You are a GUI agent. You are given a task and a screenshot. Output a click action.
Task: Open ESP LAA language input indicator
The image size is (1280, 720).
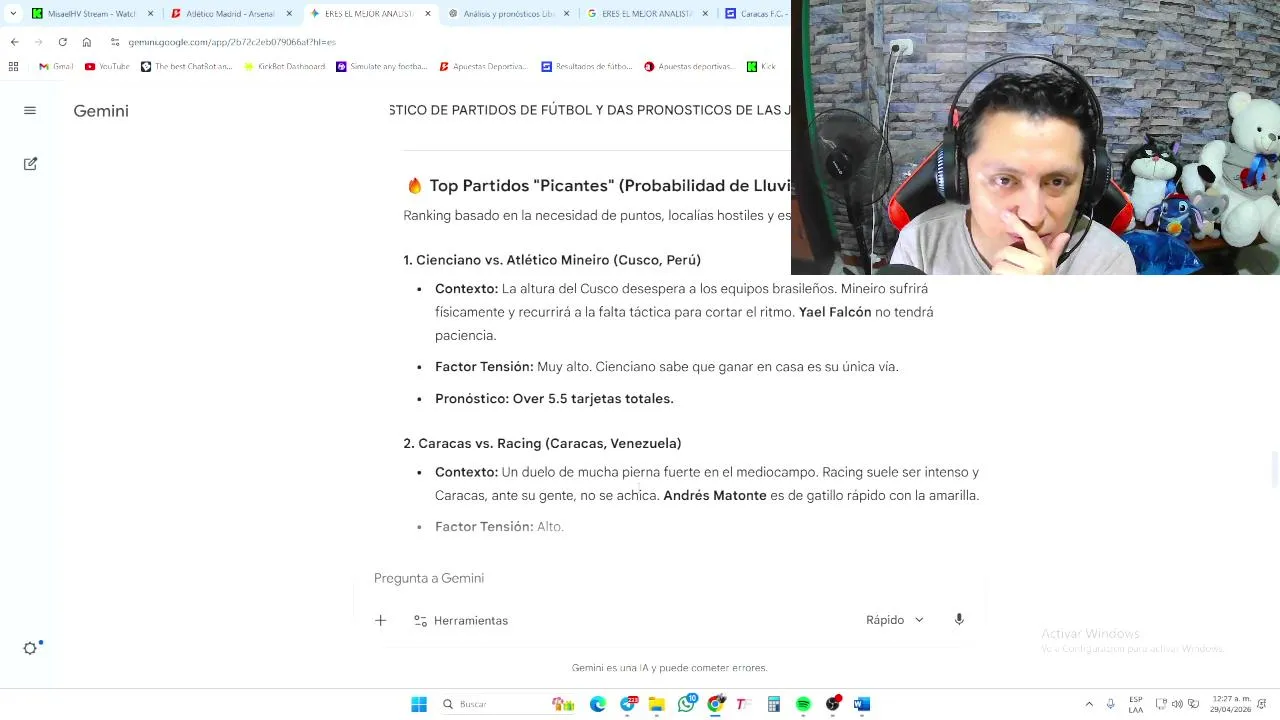(x=1136, y=704)
